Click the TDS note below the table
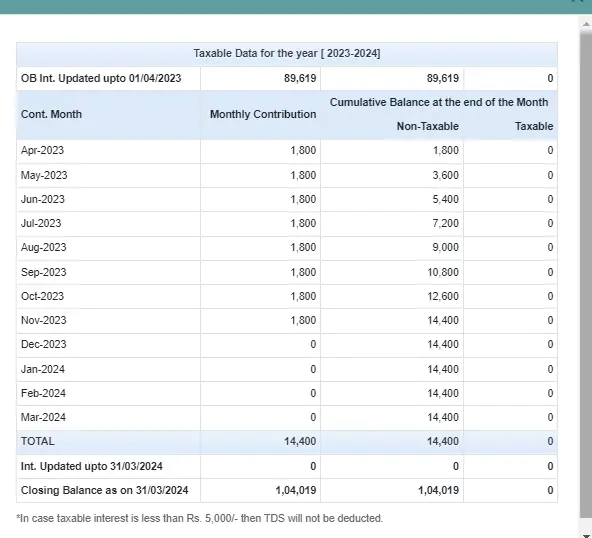Image resolution: width=592 pixels, height=538 pixels. (x=200, y=518)
